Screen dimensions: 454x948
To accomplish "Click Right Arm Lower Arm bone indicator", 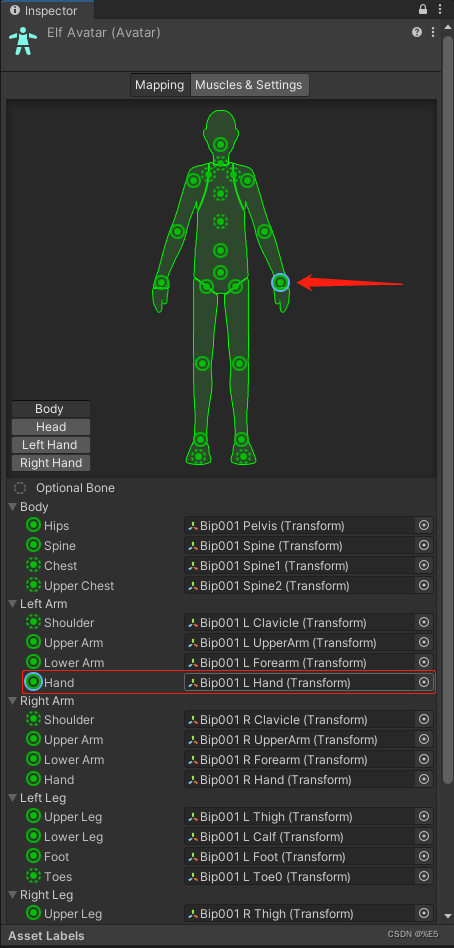I will point(34,759).
